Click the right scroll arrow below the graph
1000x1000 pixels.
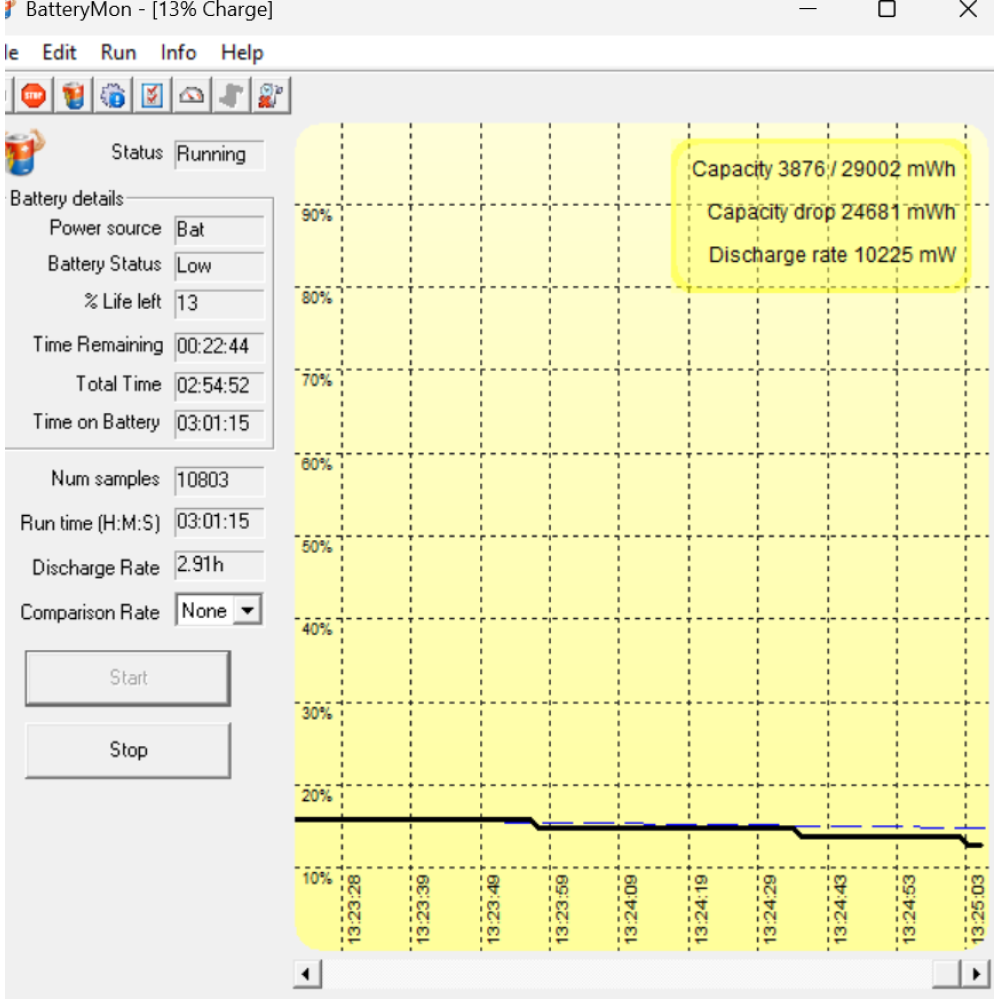coord(974,974)
